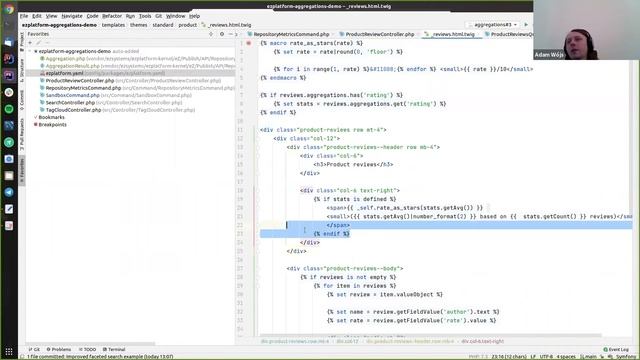Open the Git menu
Viewport: 640px width, 360px height.
(x=158, y=16)
